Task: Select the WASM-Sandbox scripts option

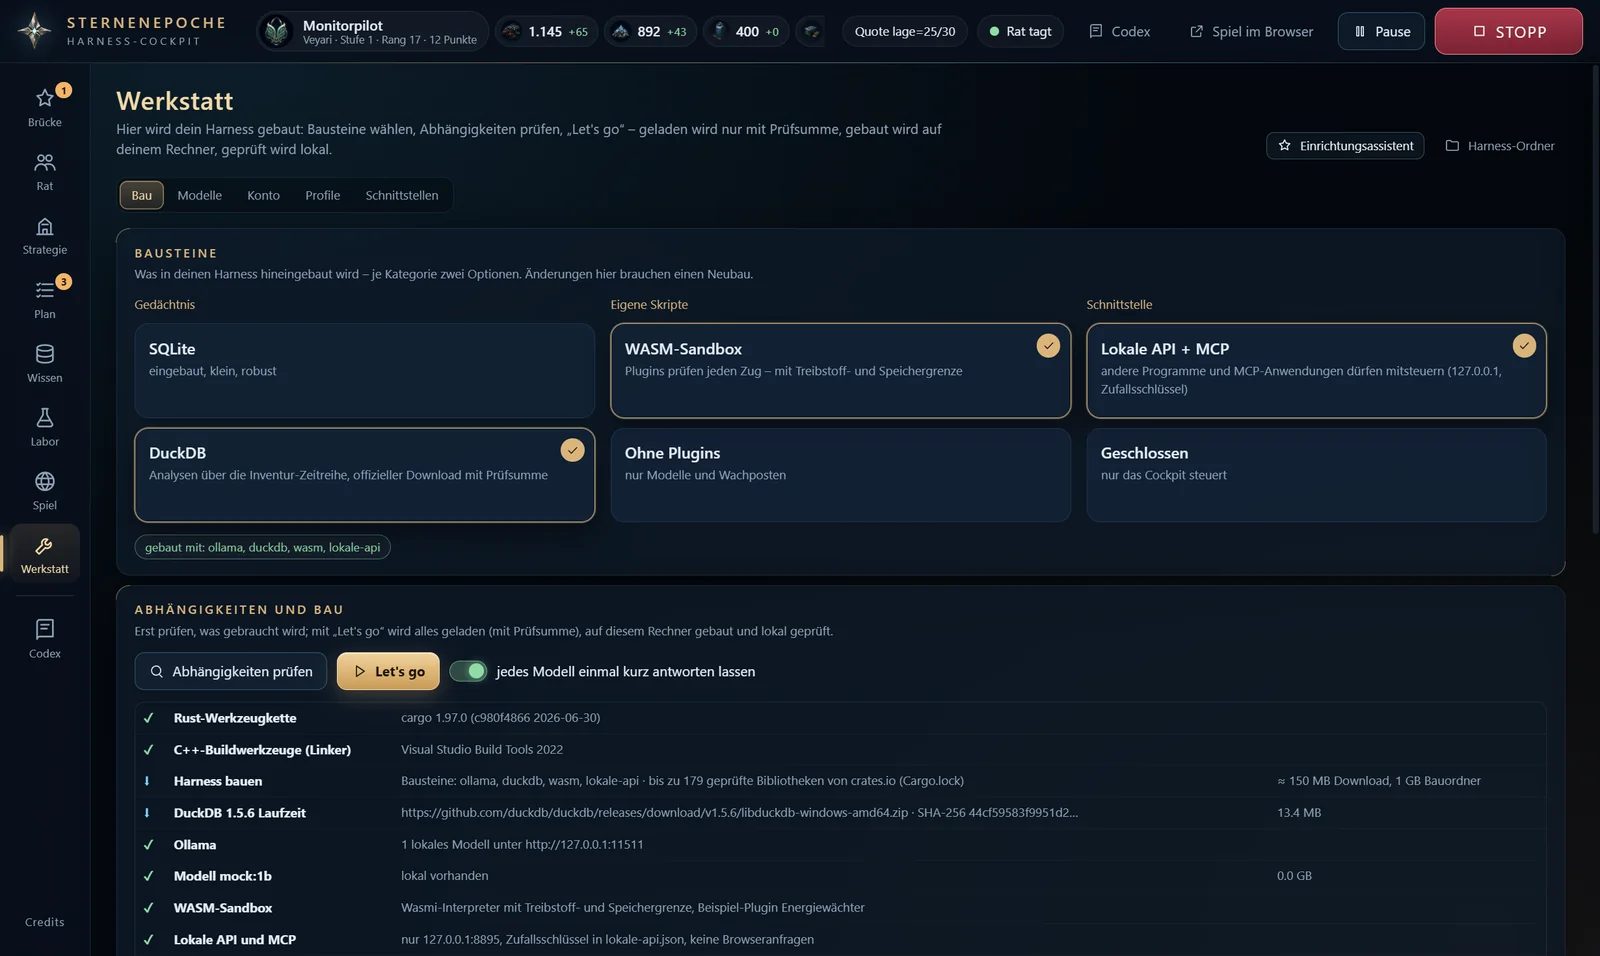Action: (841, 370)
